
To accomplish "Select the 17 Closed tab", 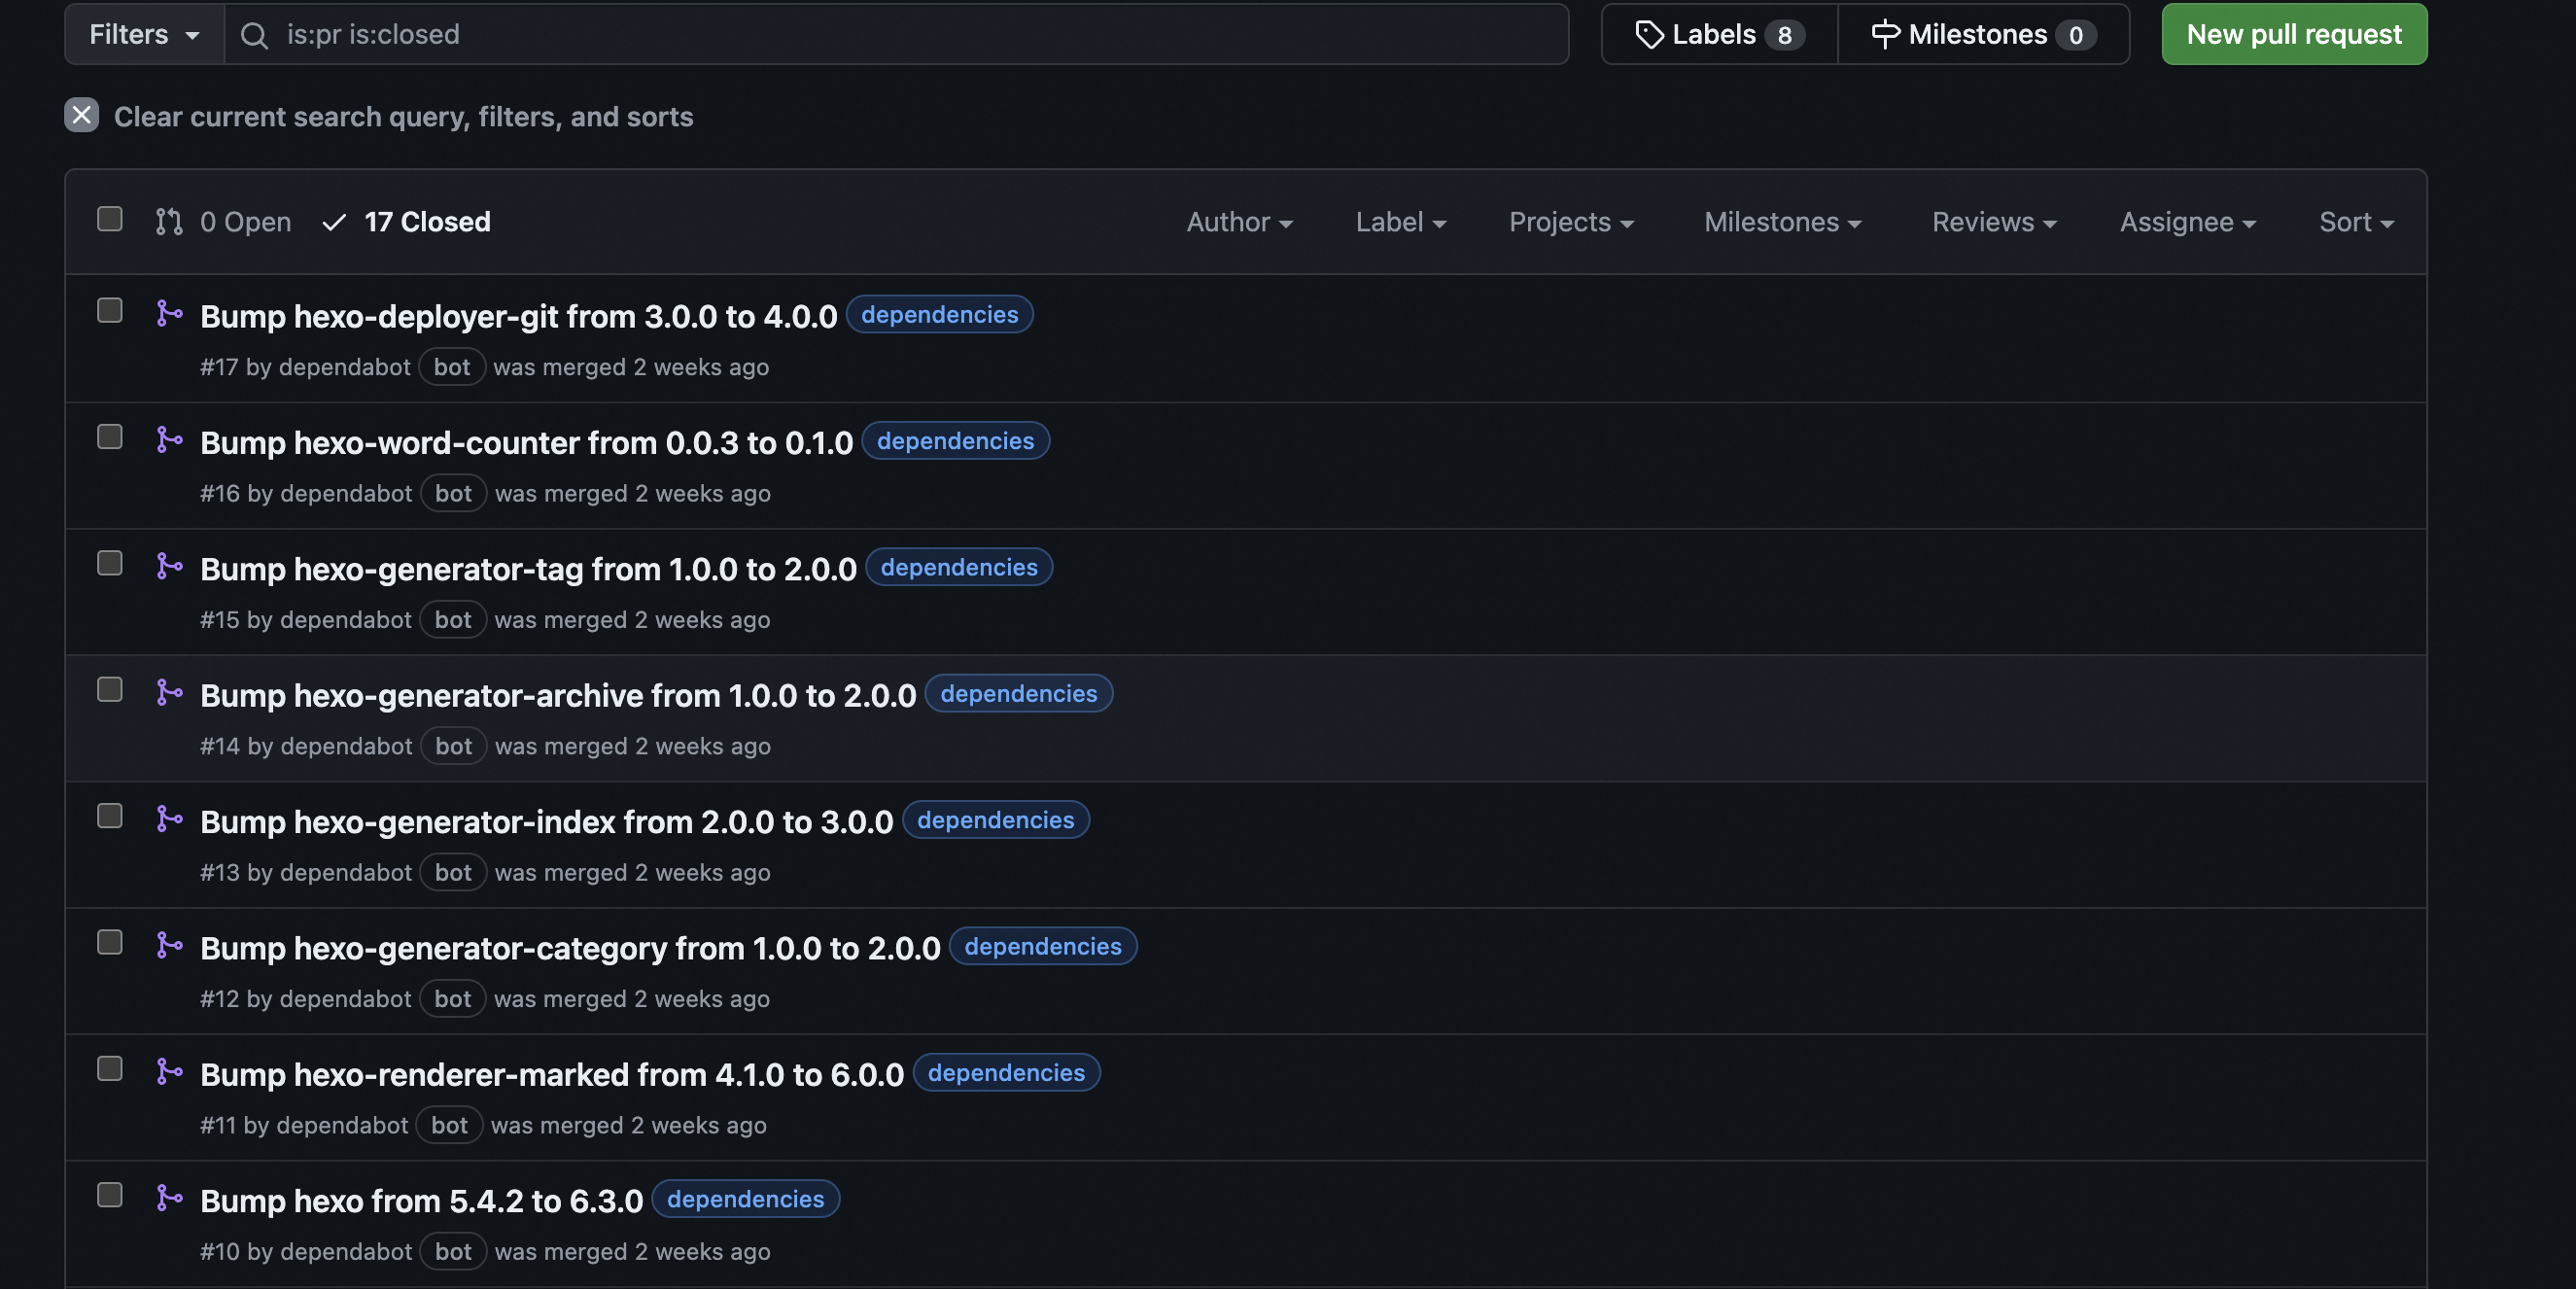I will pyautogui.click(x=406, y=222).
